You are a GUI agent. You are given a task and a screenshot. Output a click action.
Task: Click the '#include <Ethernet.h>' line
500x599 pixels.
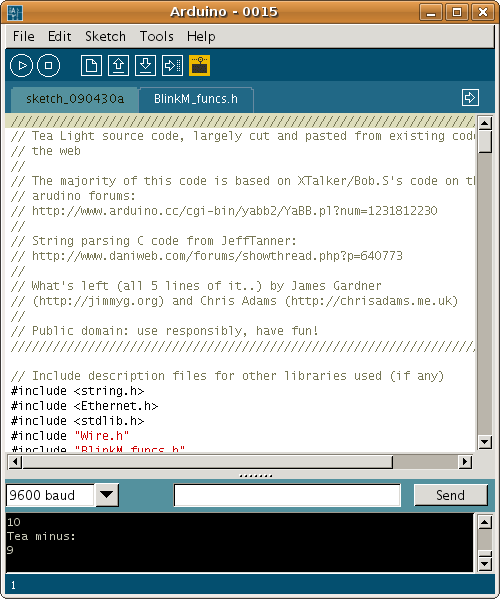(84, 406)
